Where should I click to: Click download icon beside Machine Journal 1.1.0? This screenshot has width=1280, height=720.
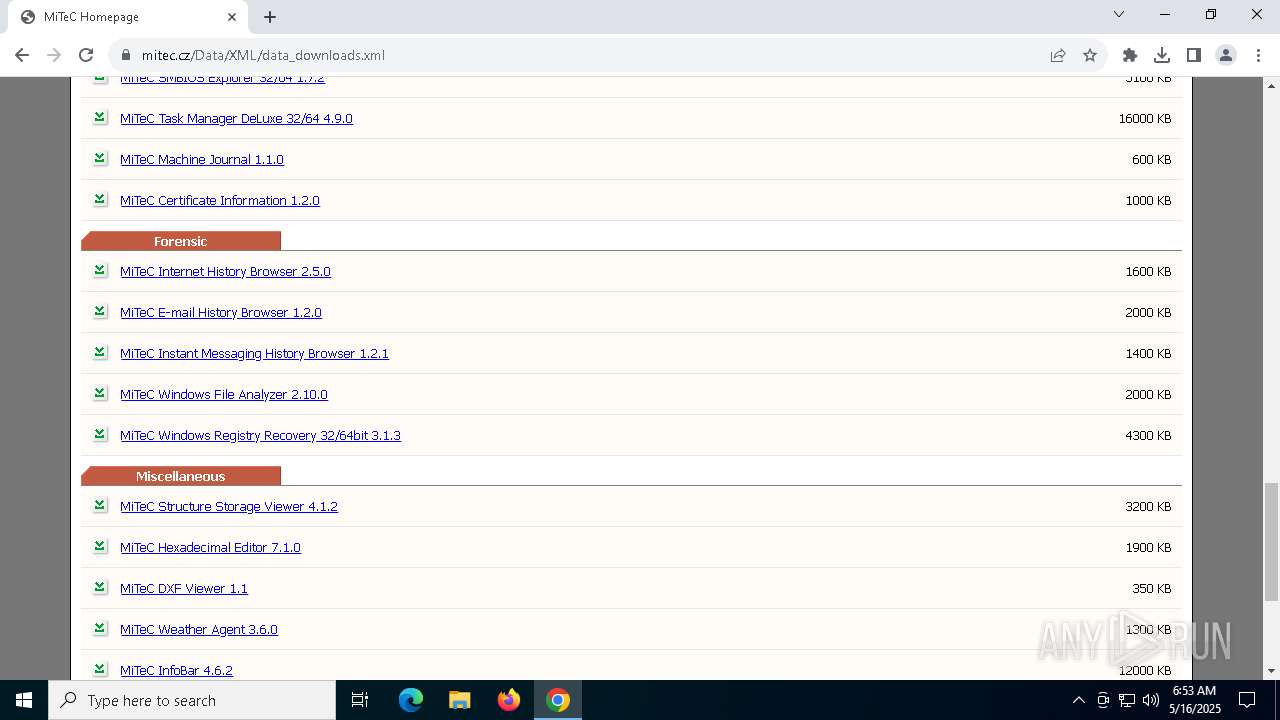pyautogui.click(x=100, y=158)
